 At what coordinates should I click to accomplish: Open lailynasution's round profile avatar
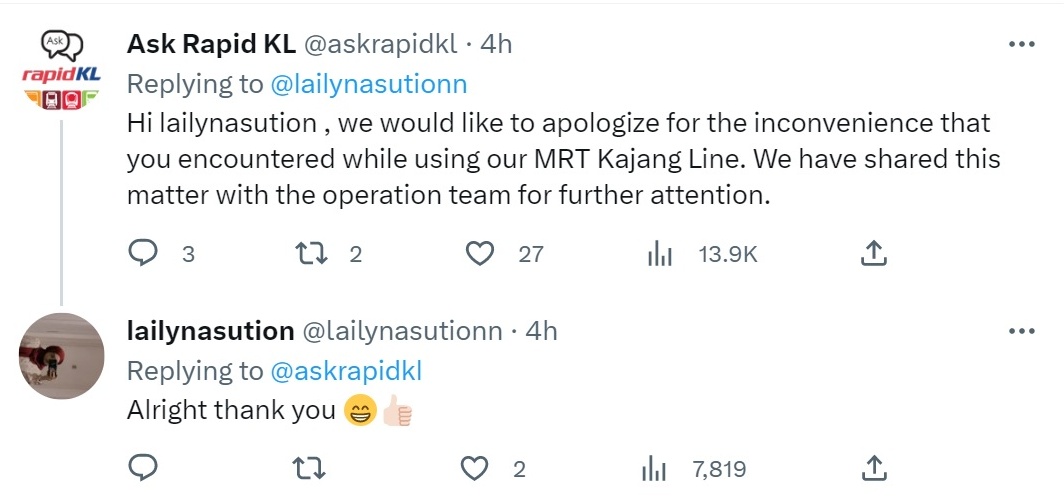pyautogui.click(x=62, y=355)
